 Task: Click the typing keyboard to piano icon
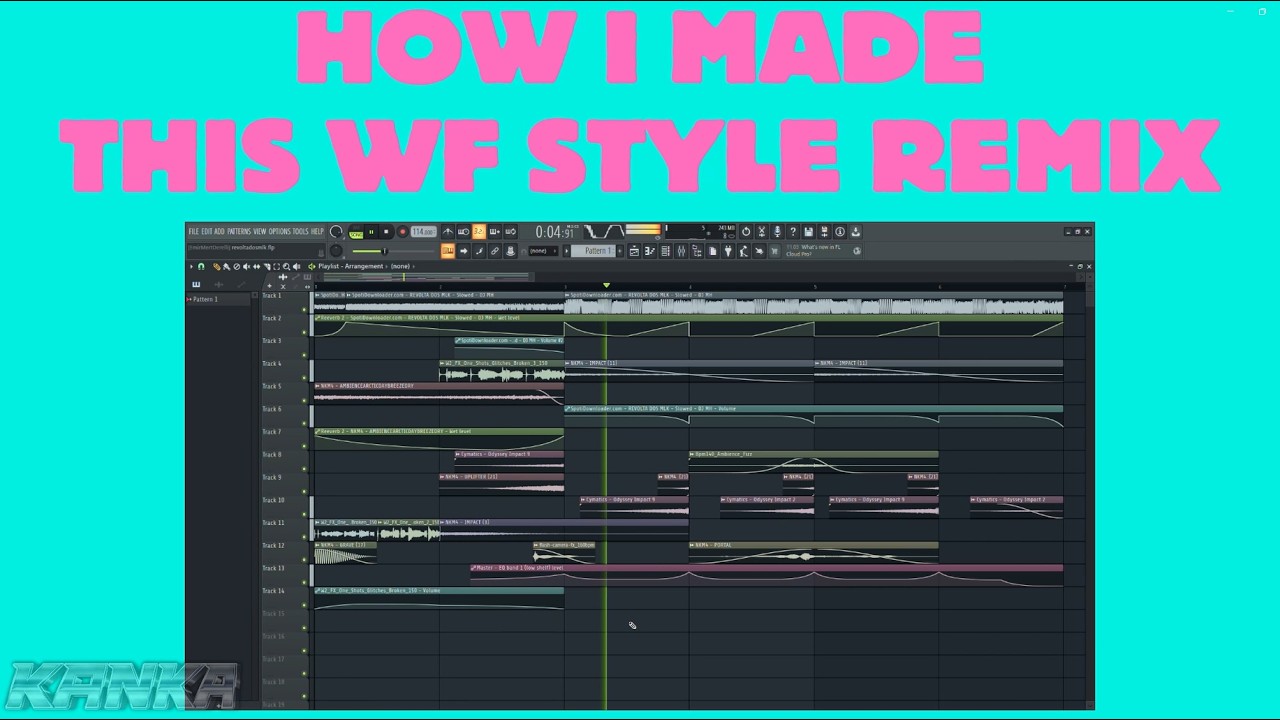(448, 251)
